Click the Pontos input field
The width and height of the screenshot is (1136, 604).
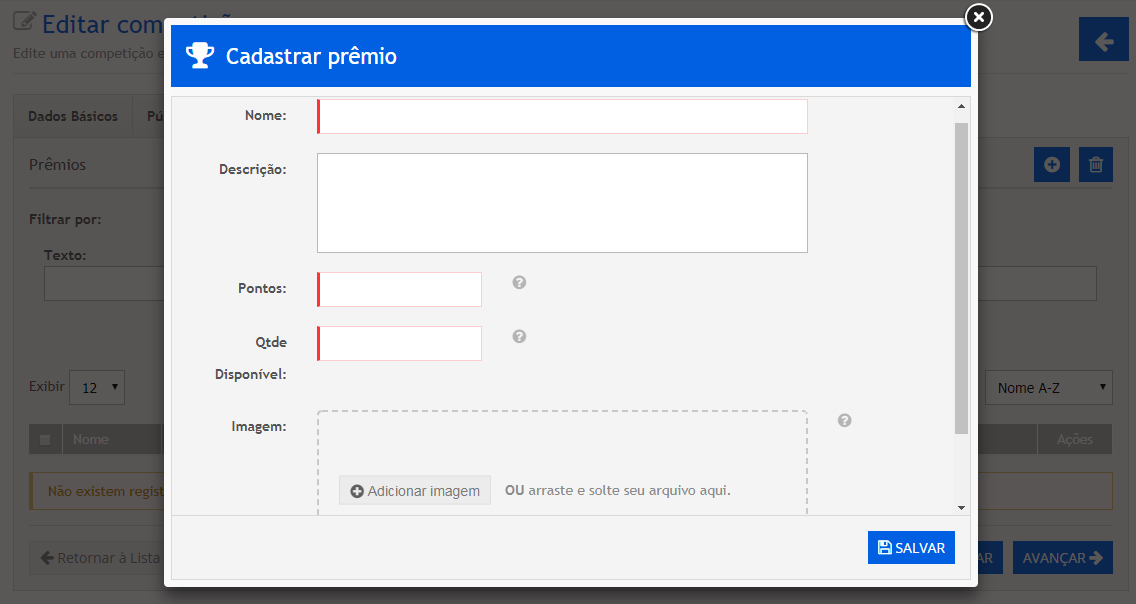(400, 289)
